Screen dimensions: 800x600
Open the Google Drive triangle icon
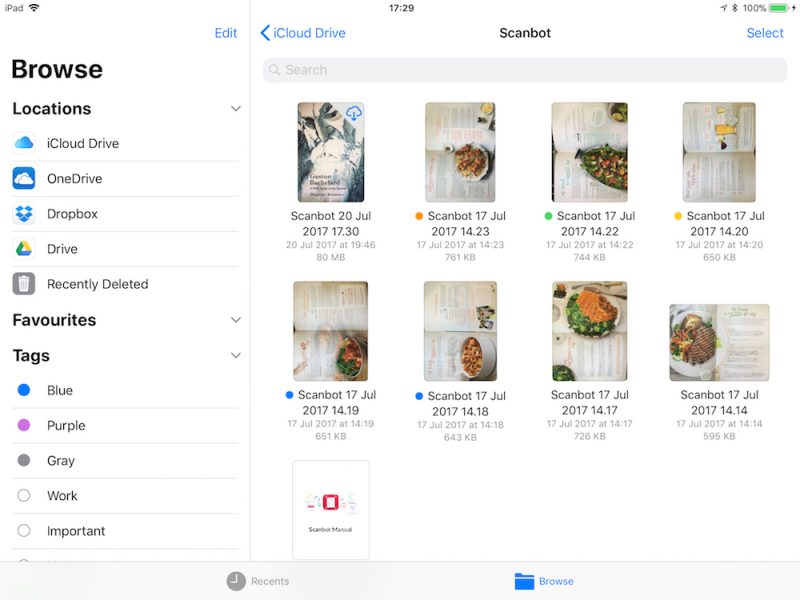pos(24,248)
